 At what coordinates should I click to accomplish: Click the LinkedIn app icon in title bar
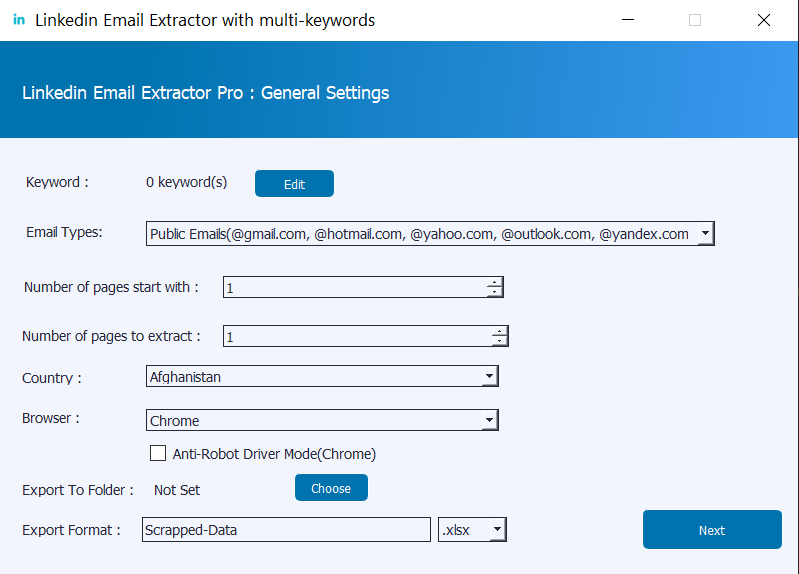[19, 20]
